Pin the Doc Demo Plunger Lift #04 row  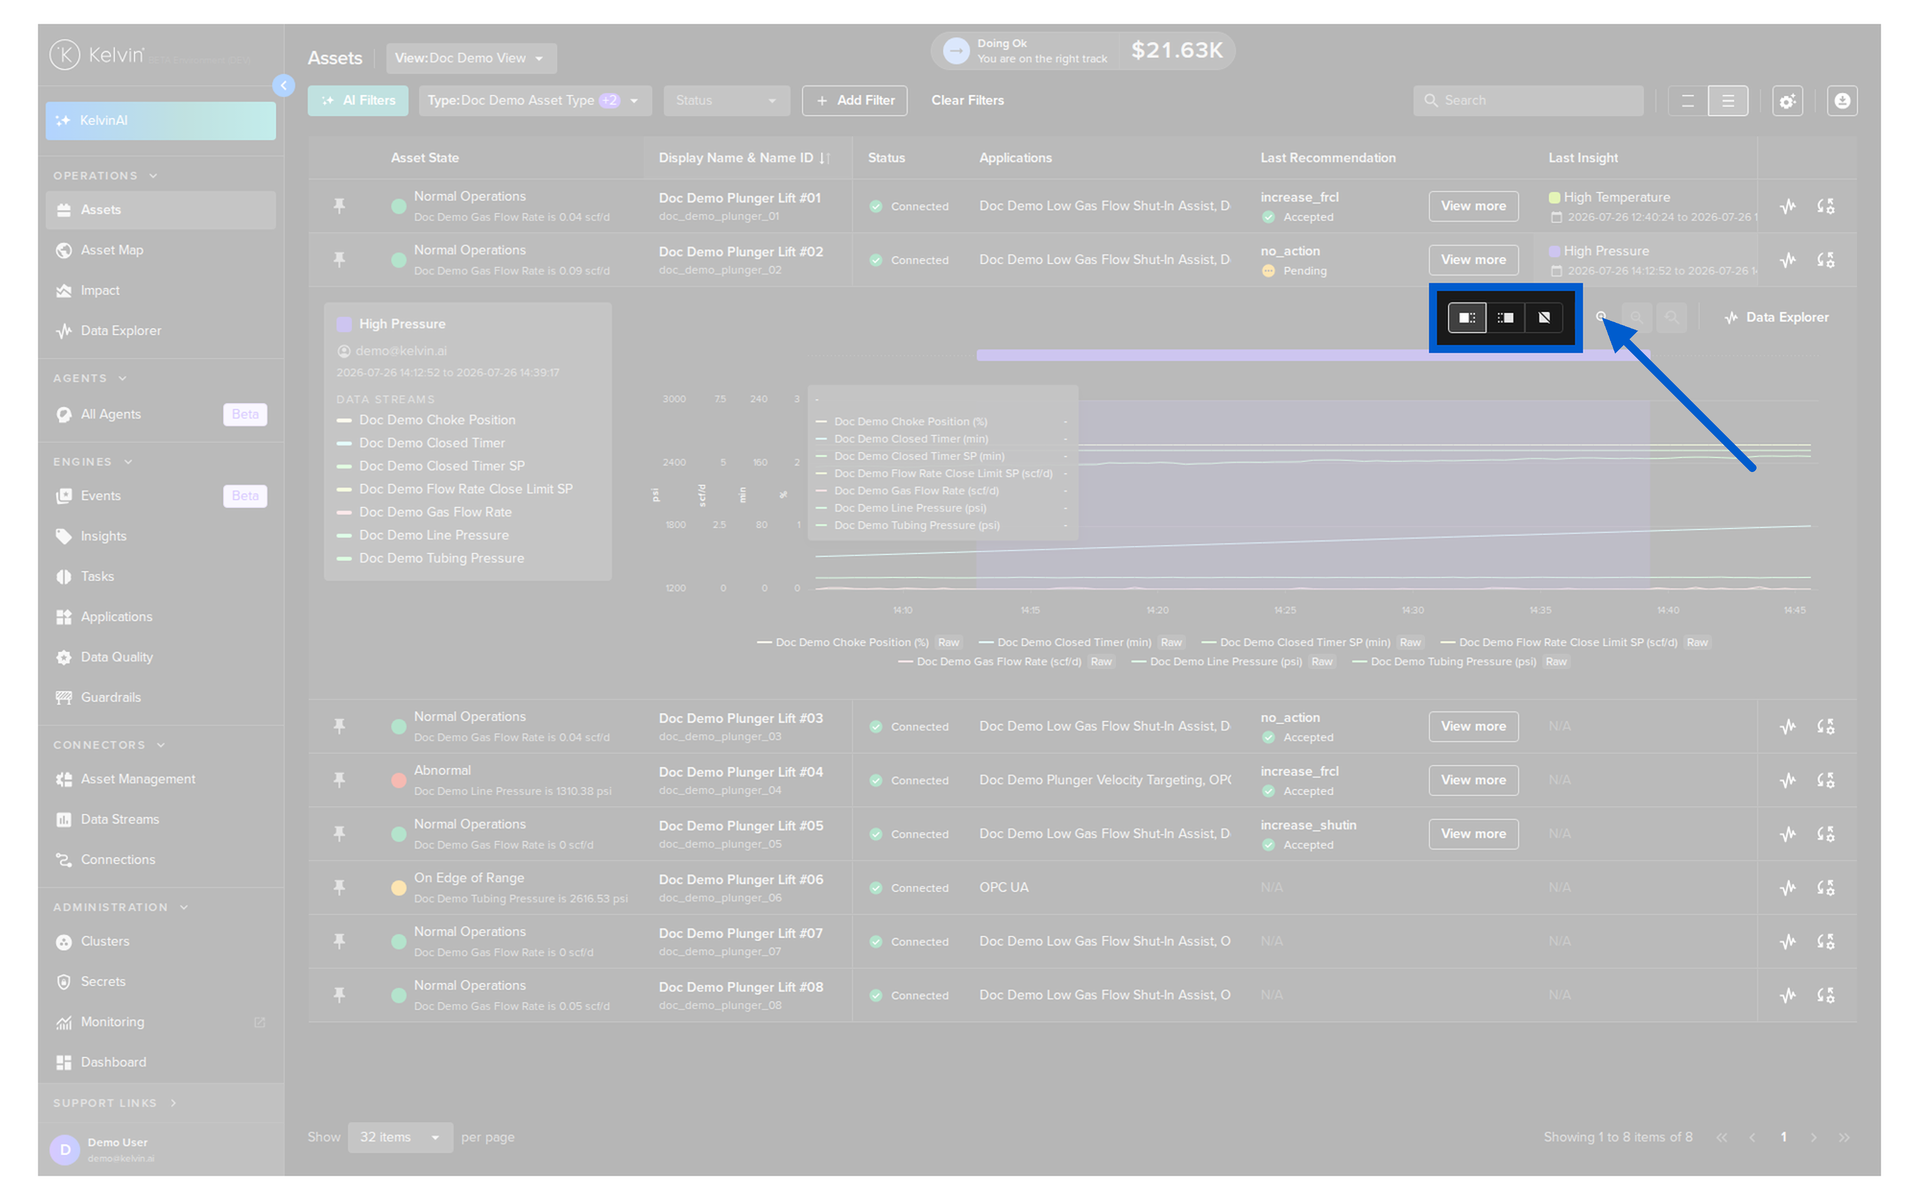click(340, 780)
